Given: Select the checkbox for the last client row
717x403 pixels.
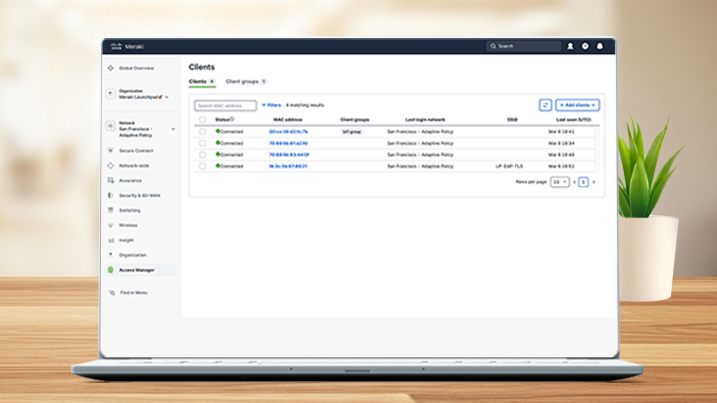Looking at the screenshot, I should [202, 166].
